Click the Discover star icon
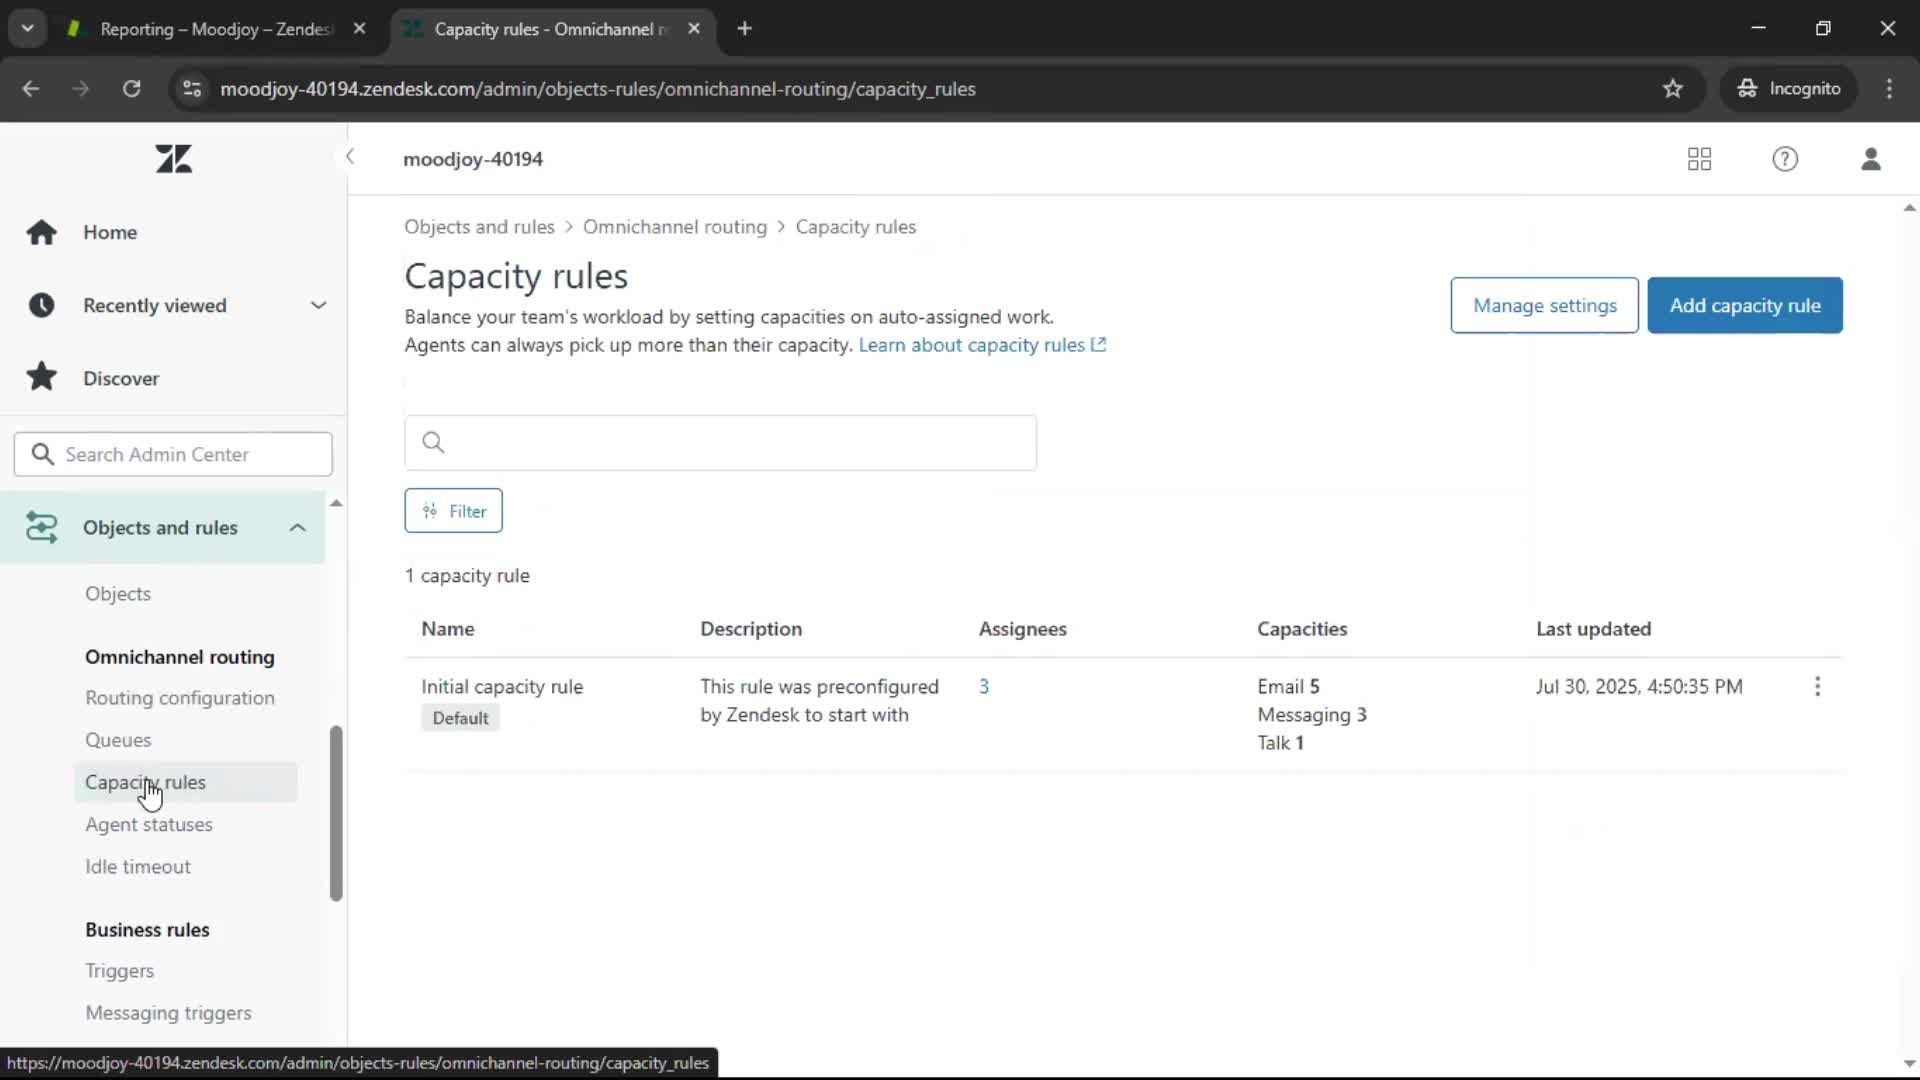This screenshot has width=1920, height=1080. [x=41, y=377]
